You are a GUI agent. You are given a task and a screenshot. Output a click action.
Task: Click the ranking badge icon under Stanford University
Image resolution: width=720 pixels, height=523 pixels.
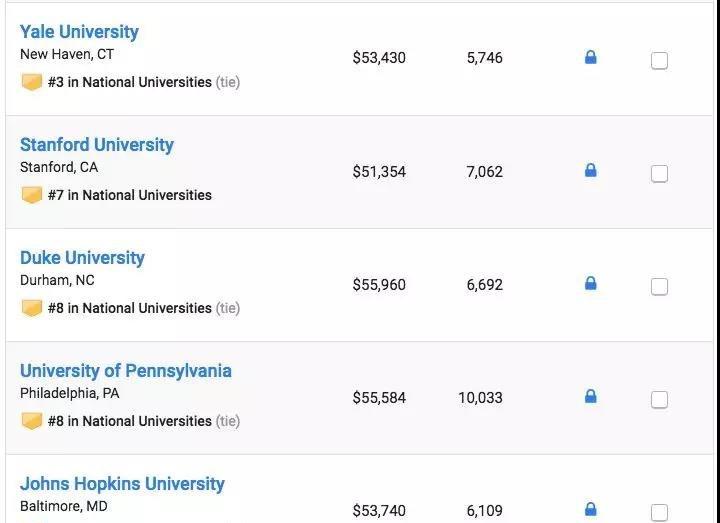point(32,195)
